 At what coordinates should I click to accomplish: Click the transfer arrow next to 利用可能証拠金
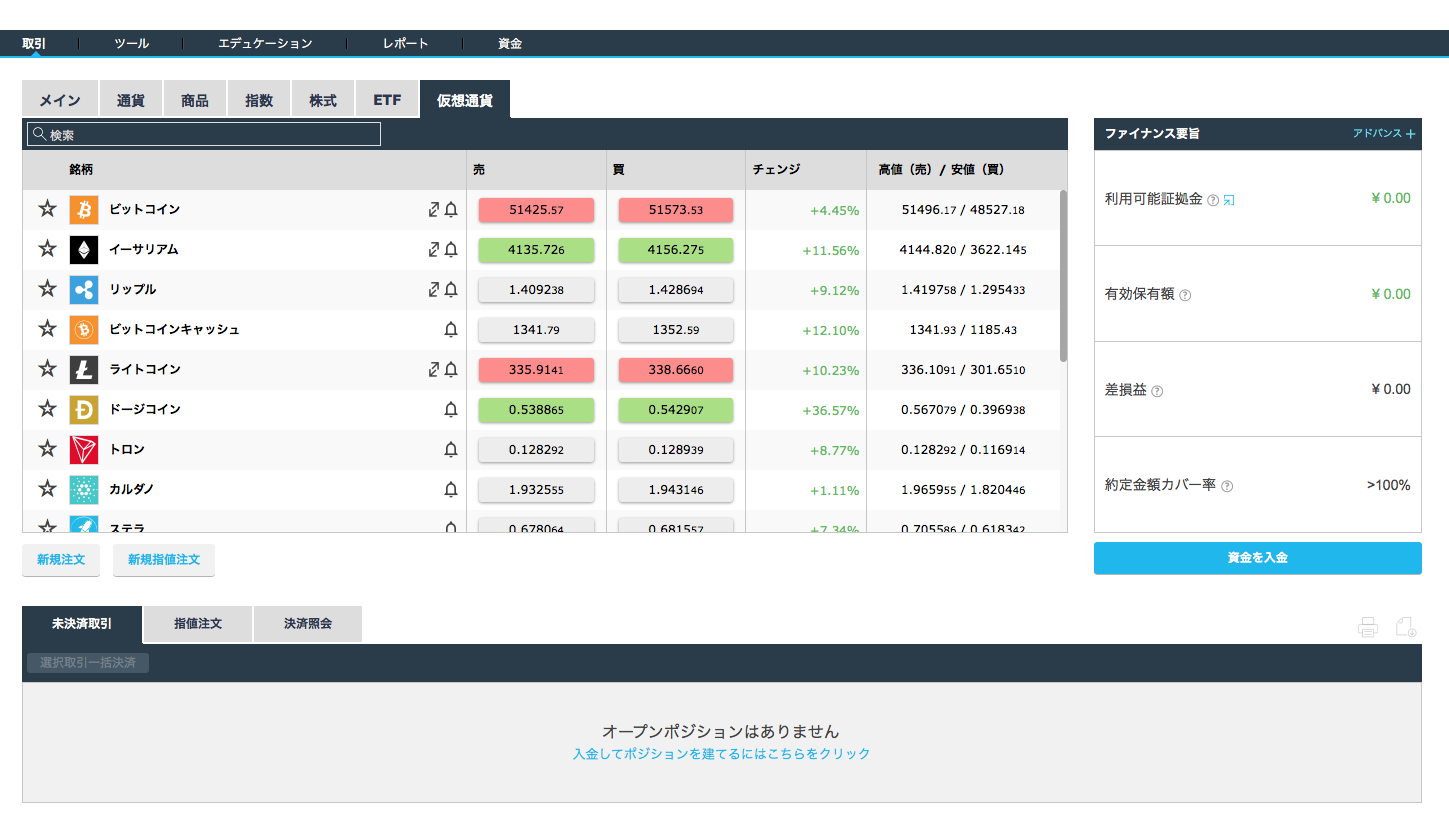[x=1227, y=200]
